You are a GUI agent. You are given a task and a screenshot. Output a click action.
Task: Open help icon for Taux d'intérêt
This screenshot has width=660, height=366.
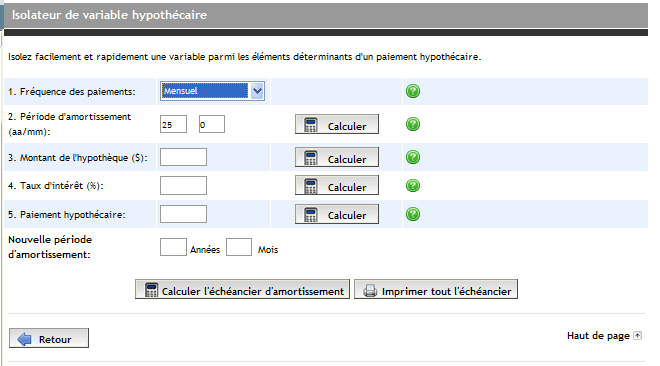[413, 186]
